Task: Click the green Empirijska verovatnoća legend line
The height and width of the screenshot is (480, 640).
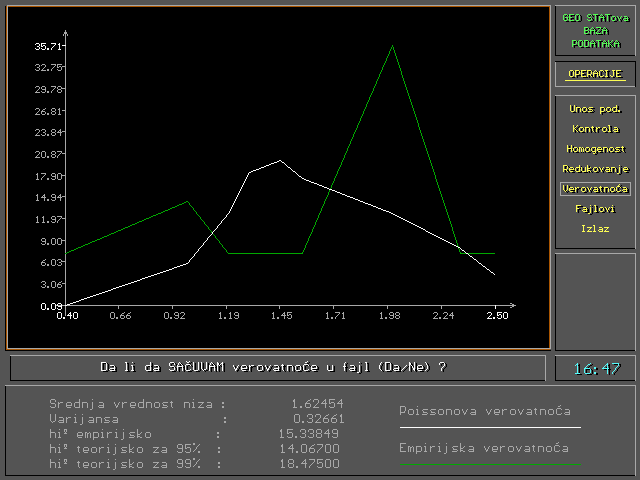Action: click(489, 464)
